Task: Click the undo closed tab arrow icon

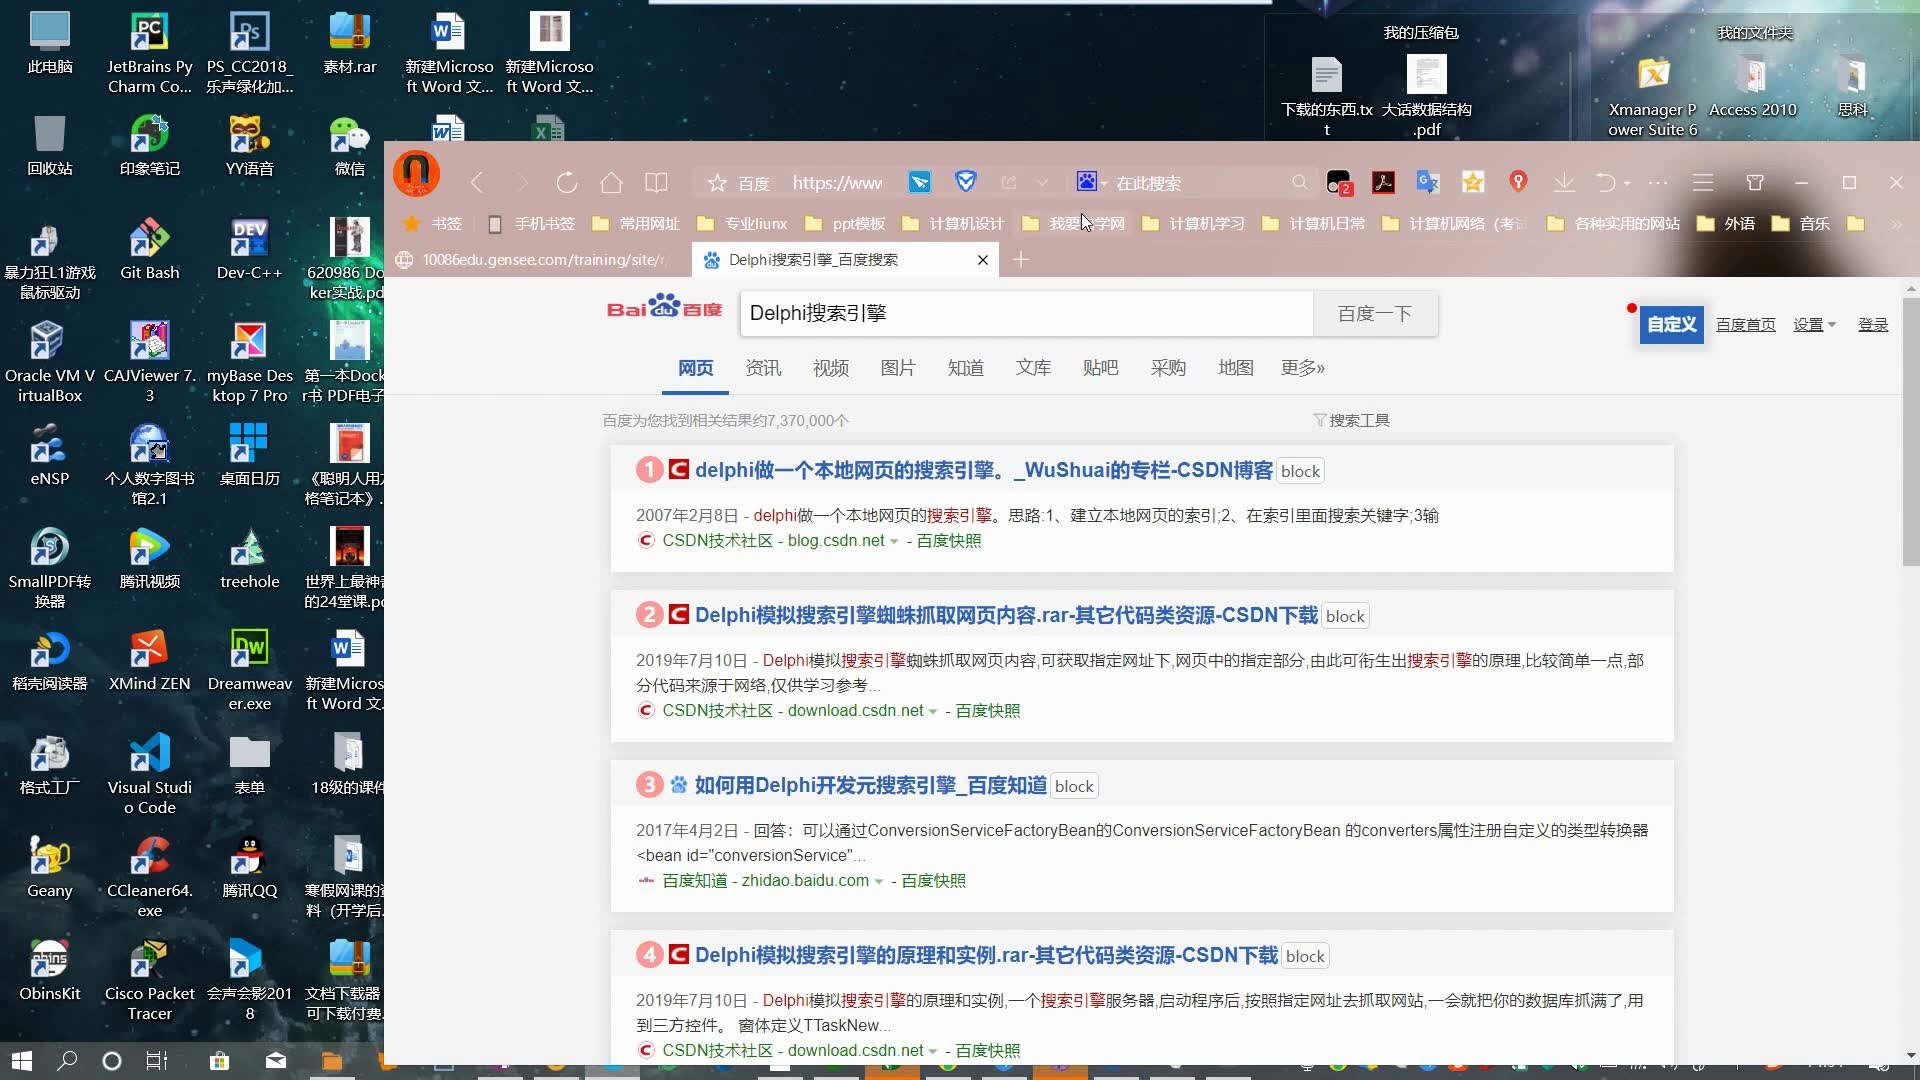Action: point(1605,182)
